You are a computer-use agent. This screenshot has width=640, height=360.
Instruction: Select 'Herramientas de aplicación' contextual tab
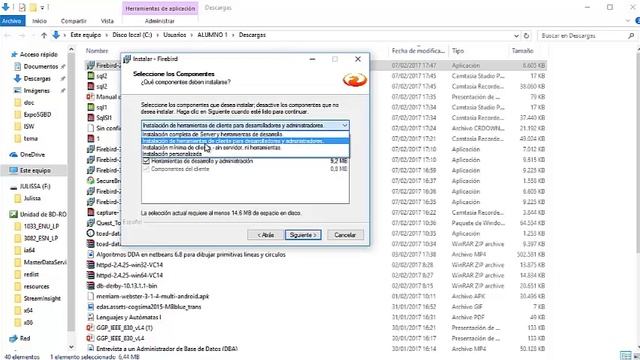pyautogui.click(x=160, y=8)
